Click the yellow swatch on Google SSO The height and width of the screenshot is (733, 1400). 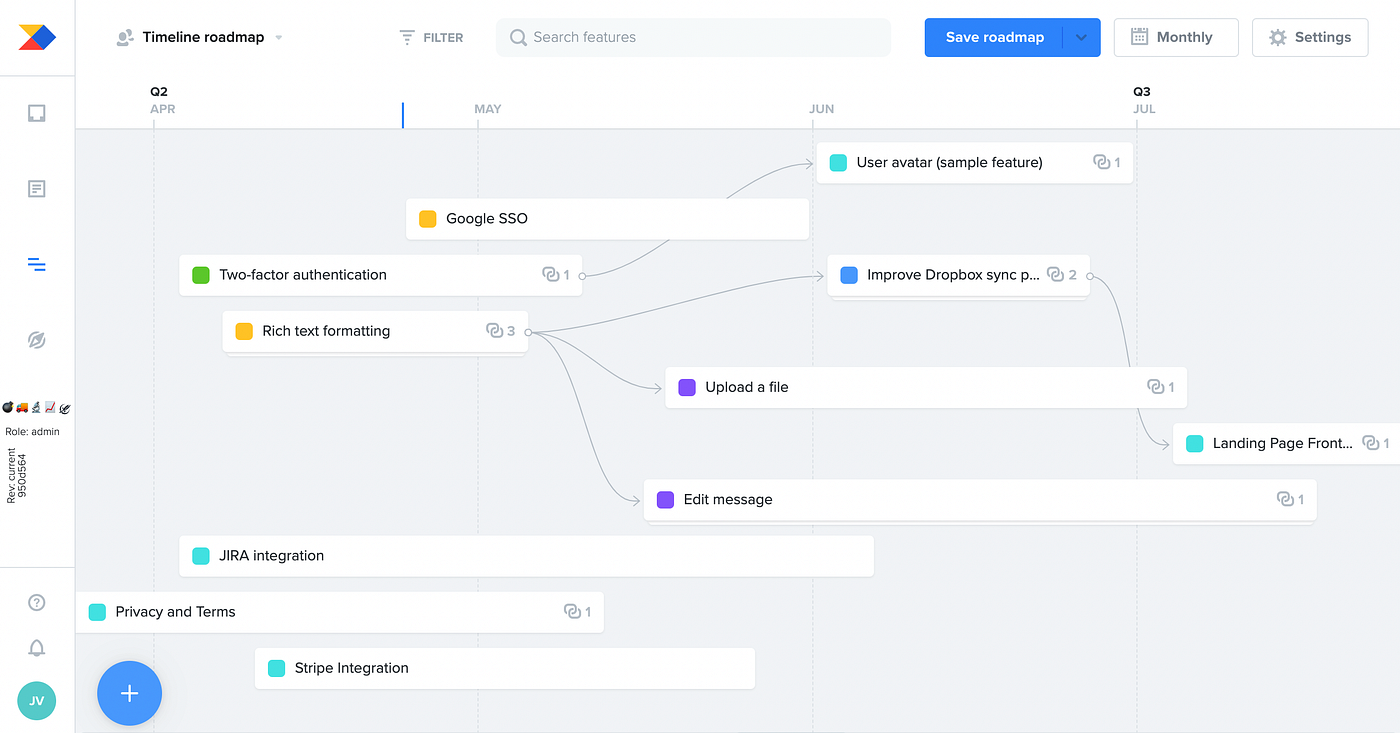click(x=428, y=219)
